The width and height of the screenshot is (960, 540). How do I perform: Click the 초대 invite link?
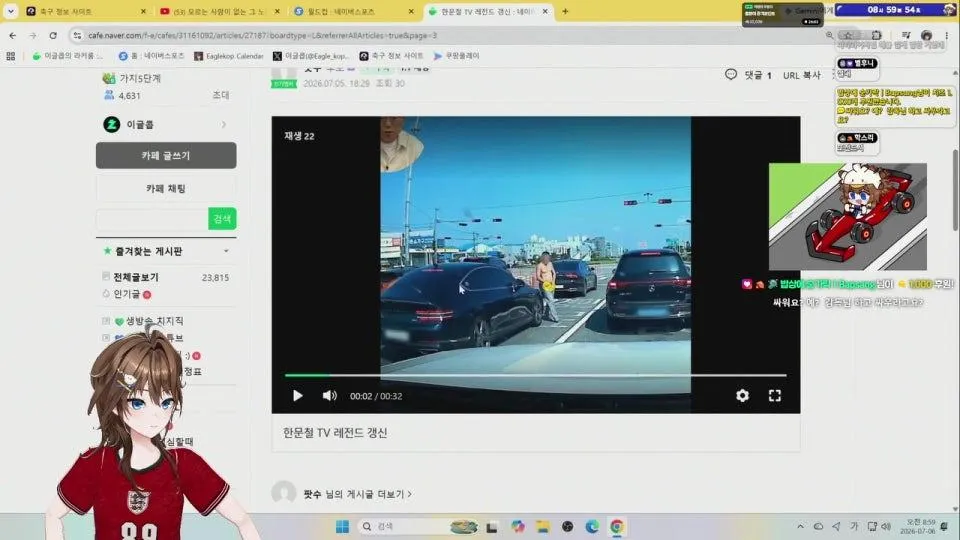pyautogui.click(x=221, y=96)
